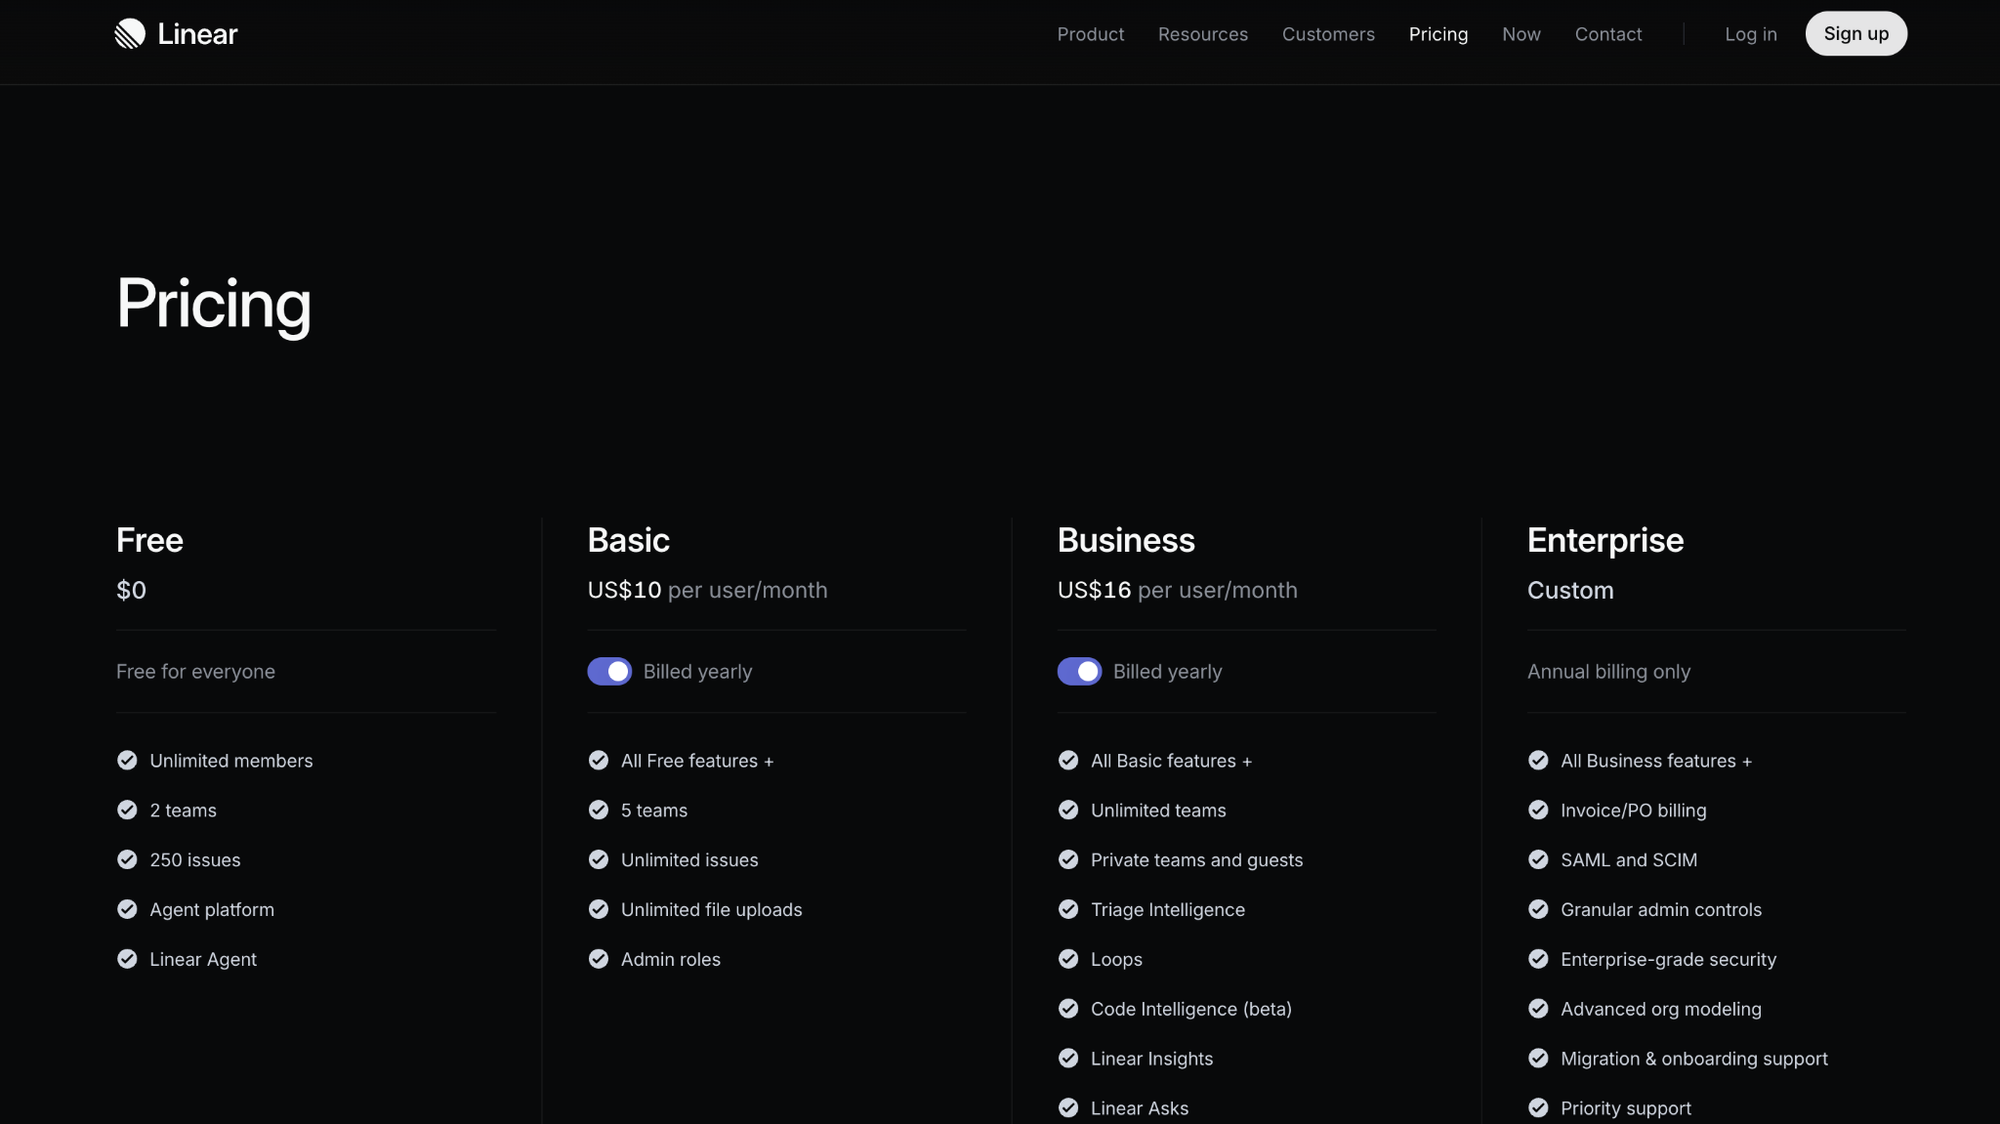This screenshot has height=1124, width=2000.
Task: Click the checkmark beside 250 issues
Action: click(x=127, y=859)
